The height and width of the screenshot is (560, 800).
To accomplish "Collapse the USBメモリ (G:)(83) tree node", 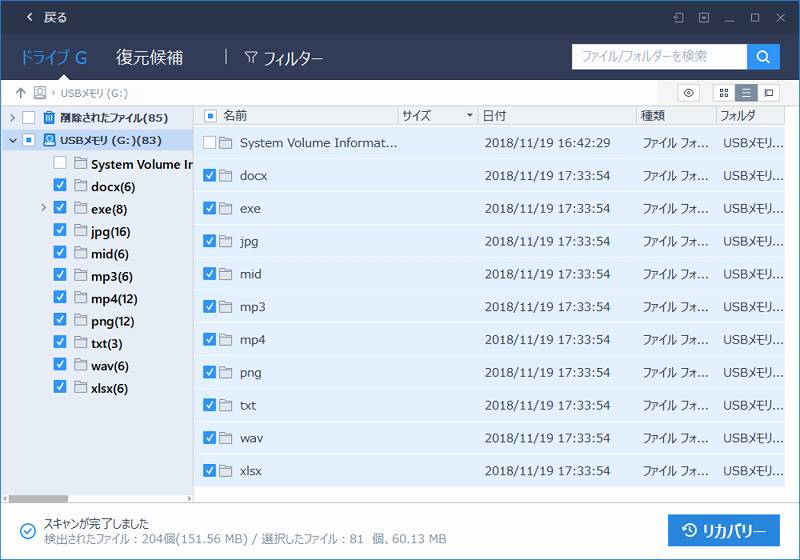I will click(x=12, y=140).
